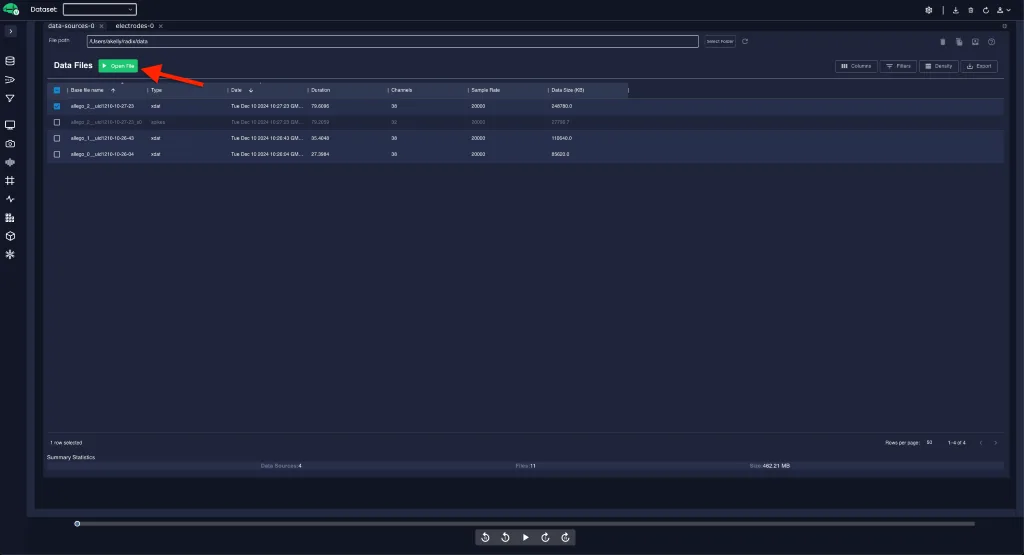Switch to the electrodes-0 tab
This screenshot has height=555, width=1024.
click(135, 26)
